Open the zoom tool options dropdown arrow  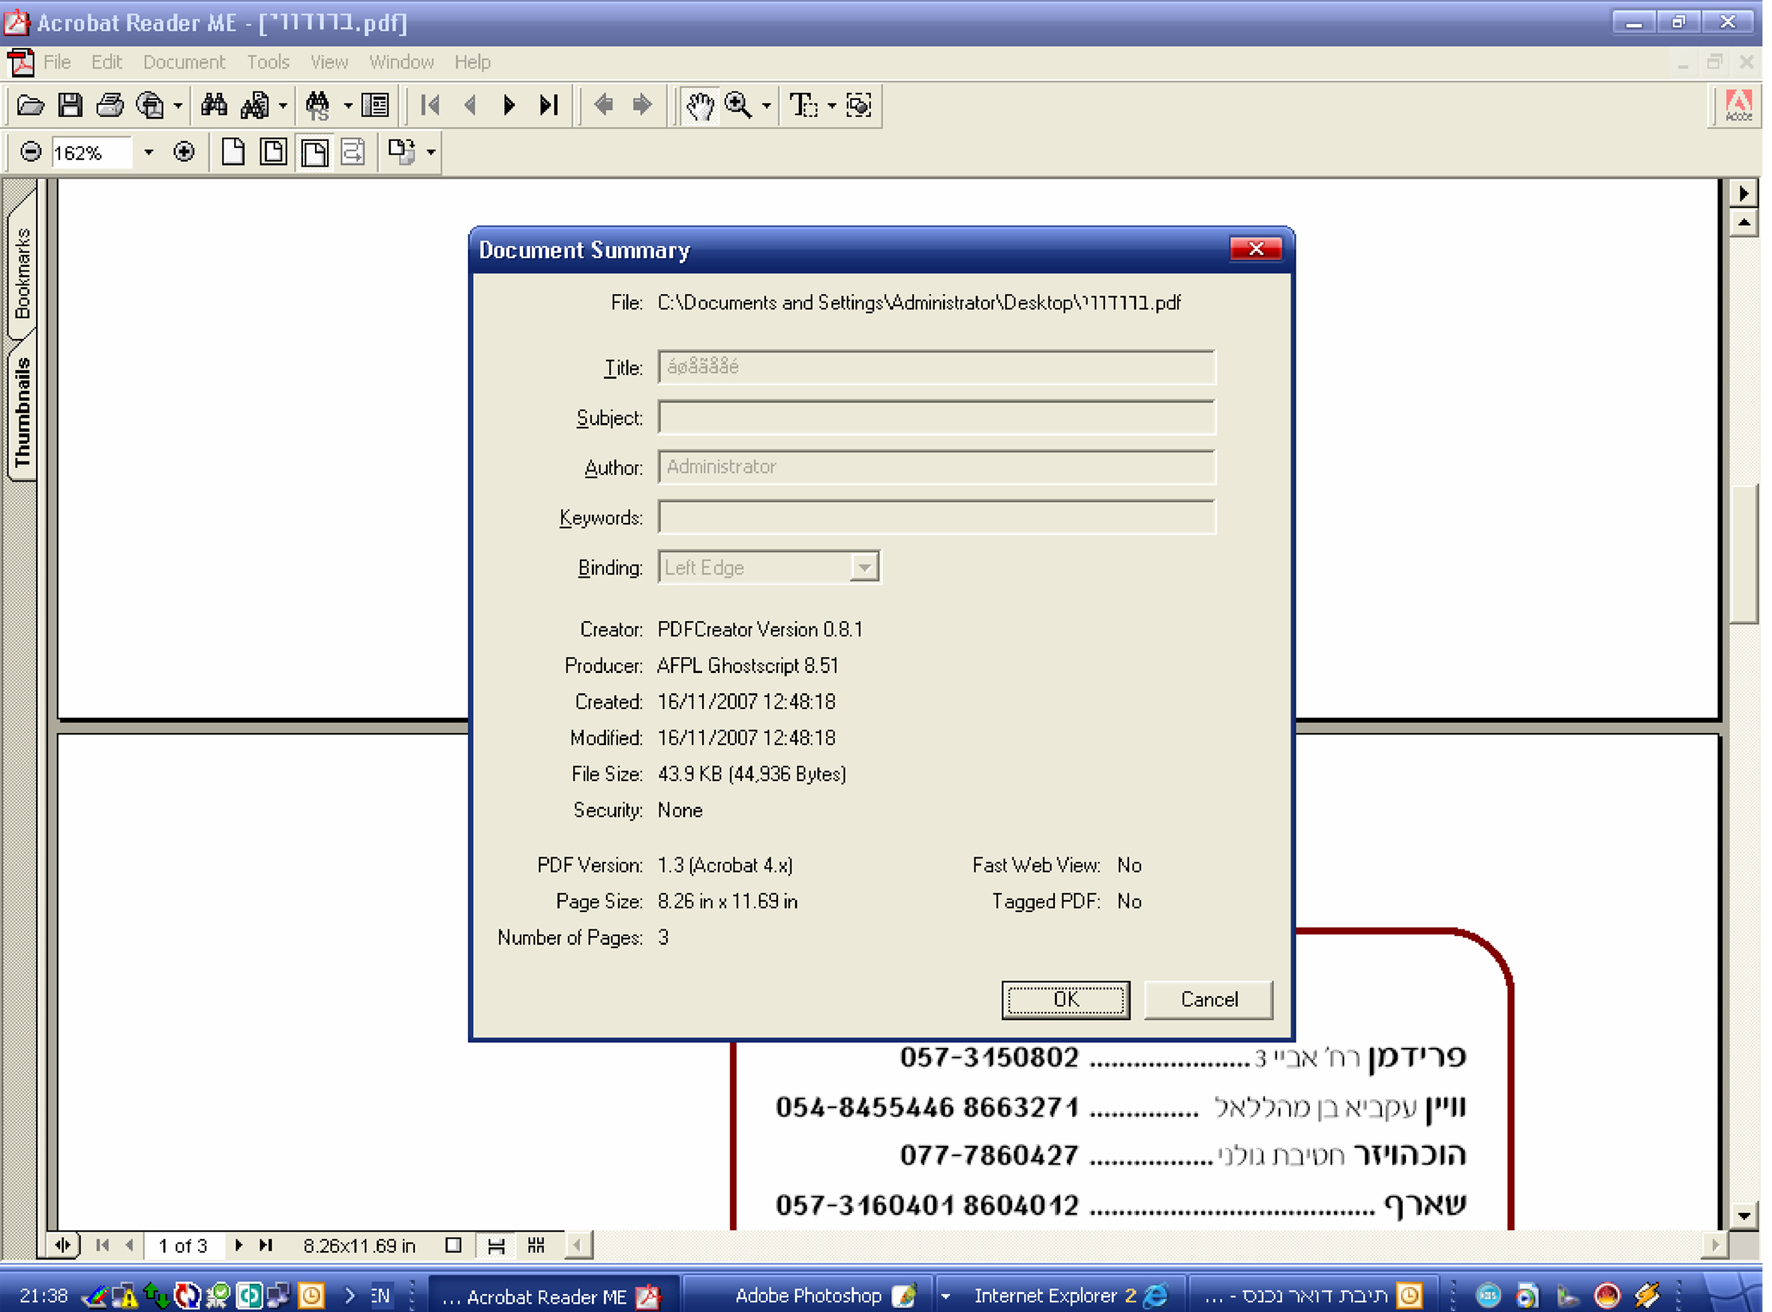click(x=766, y=105)
